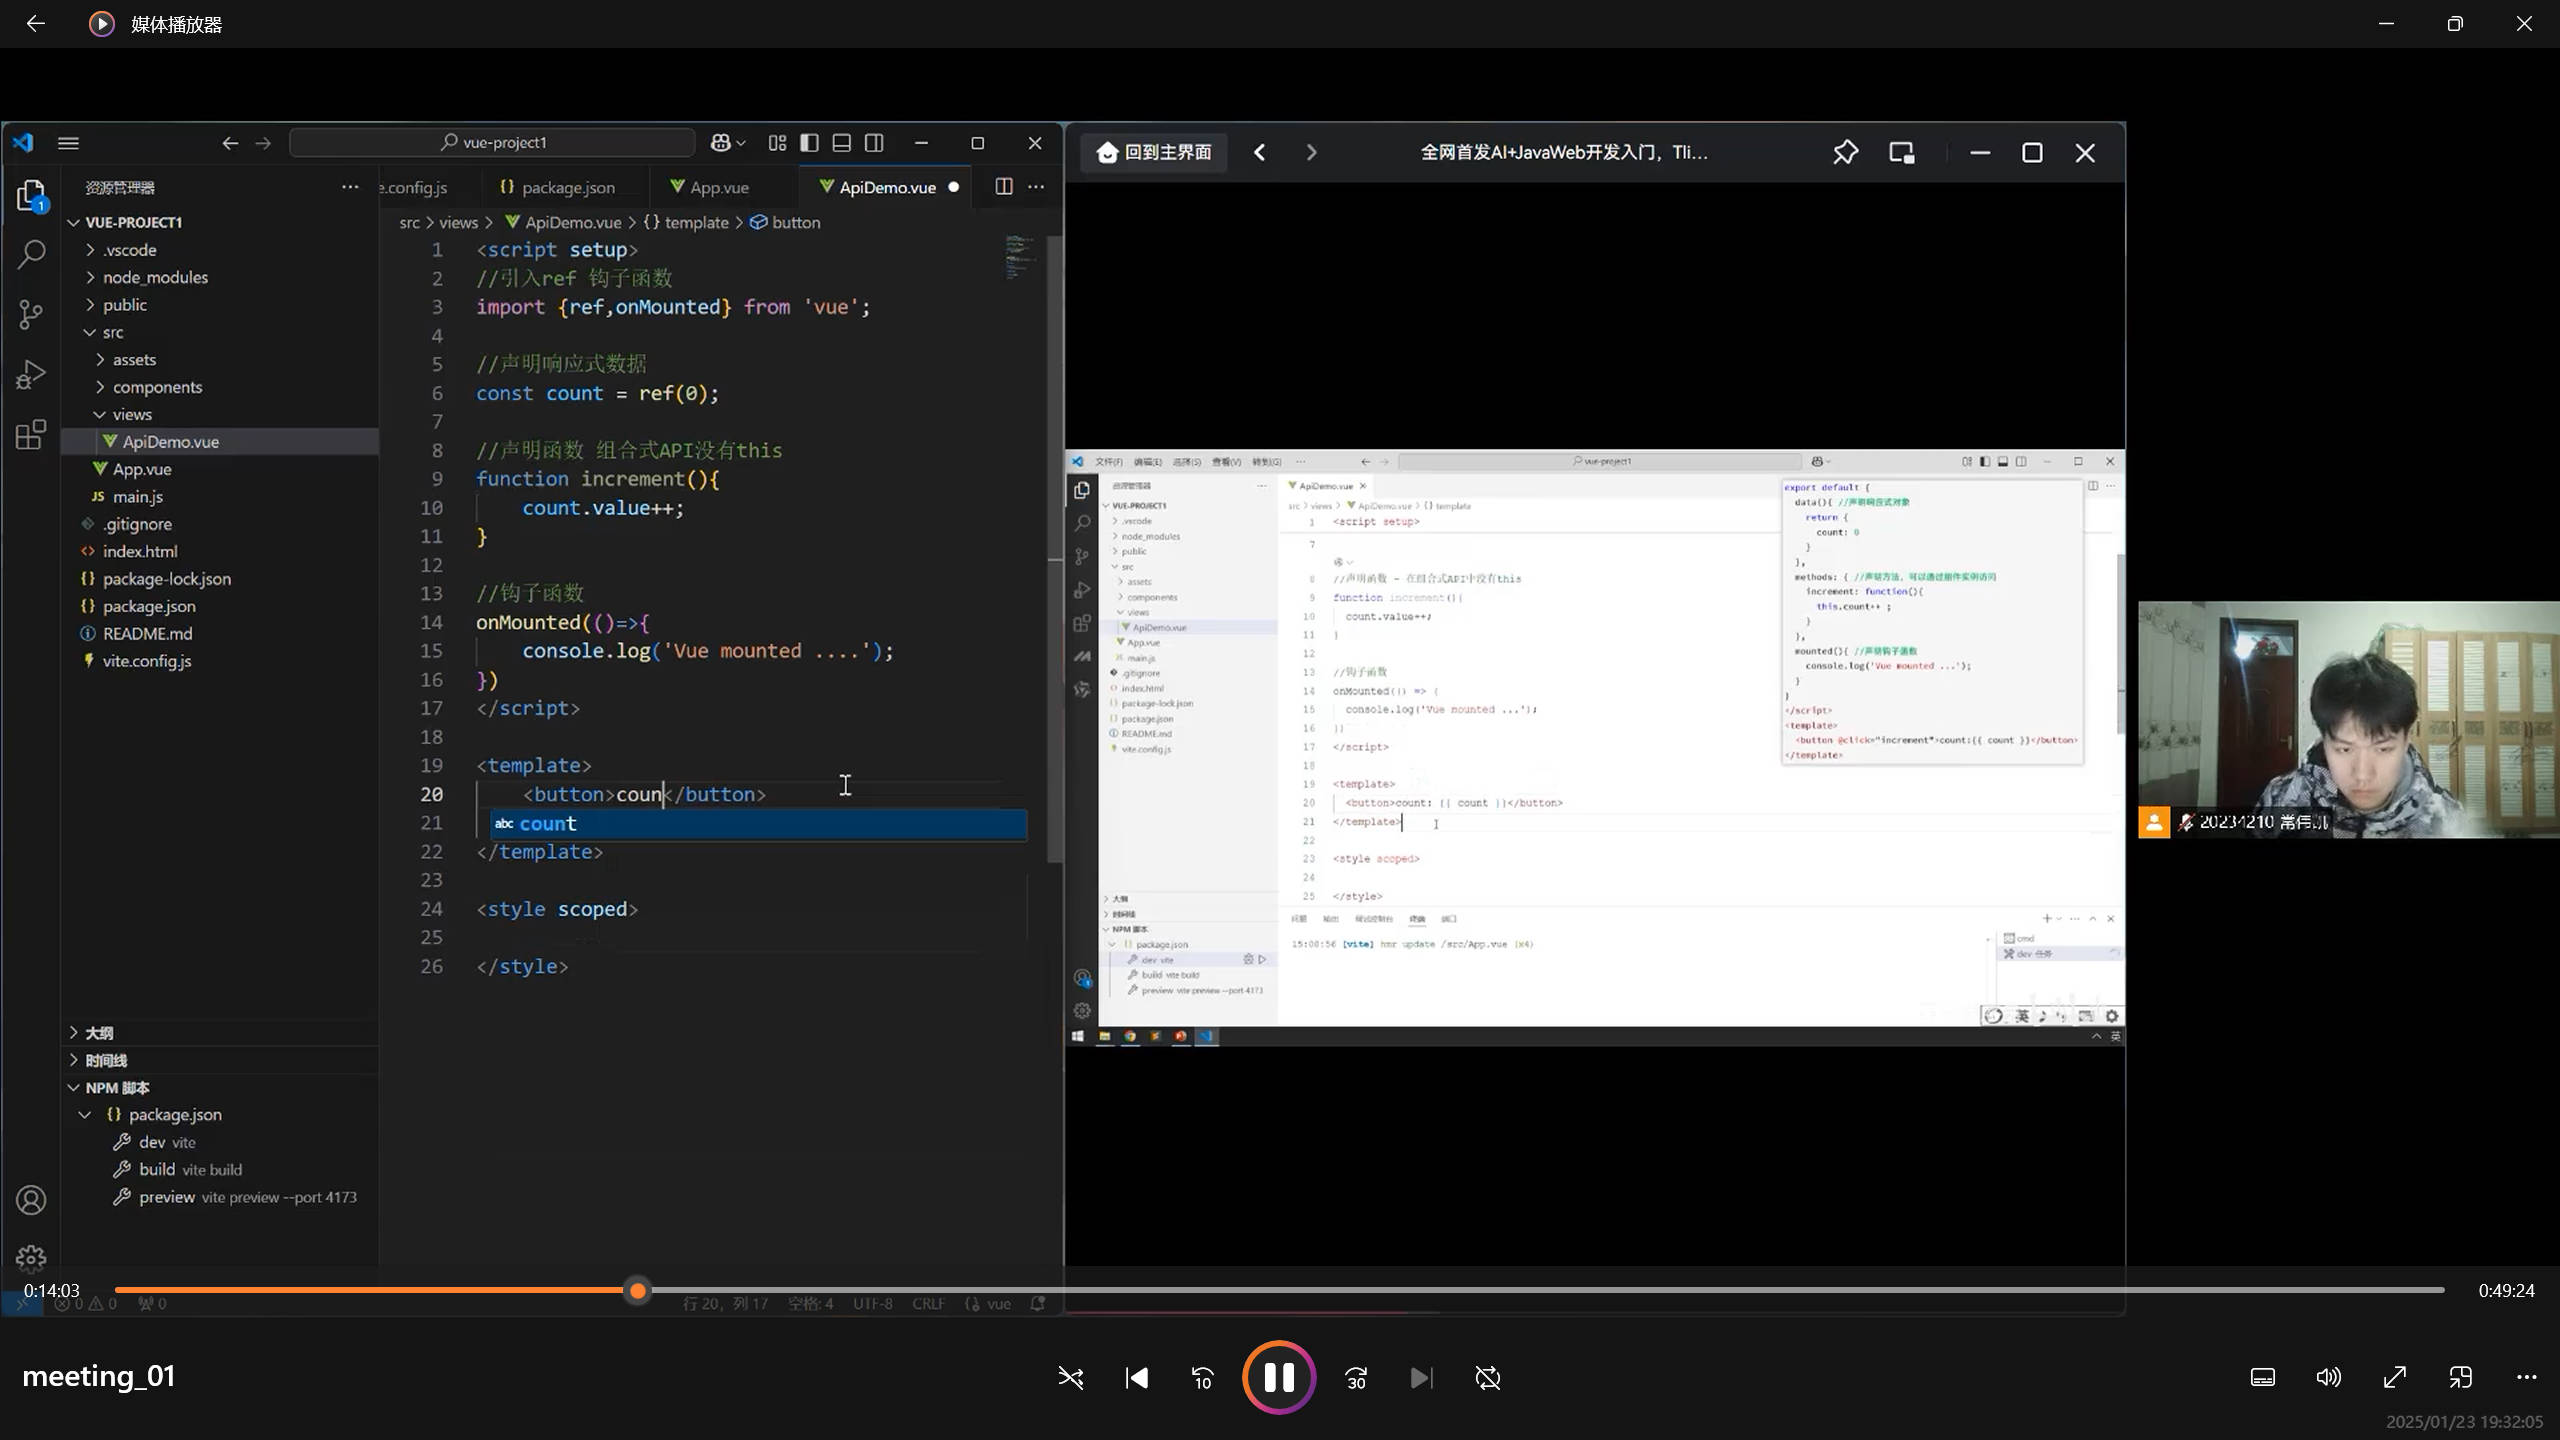Expand components folder
2560x1440 pixels.
pos(220,387)
